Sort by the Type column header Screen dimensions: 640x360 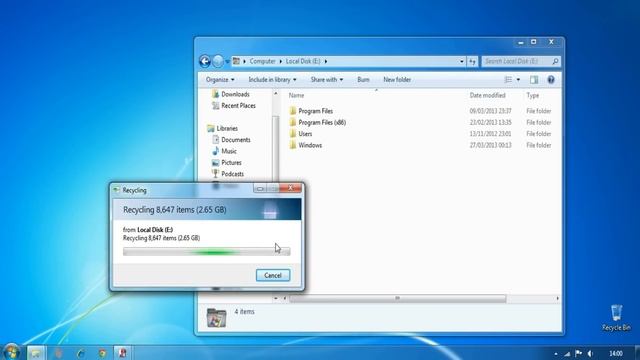(533, 95)
